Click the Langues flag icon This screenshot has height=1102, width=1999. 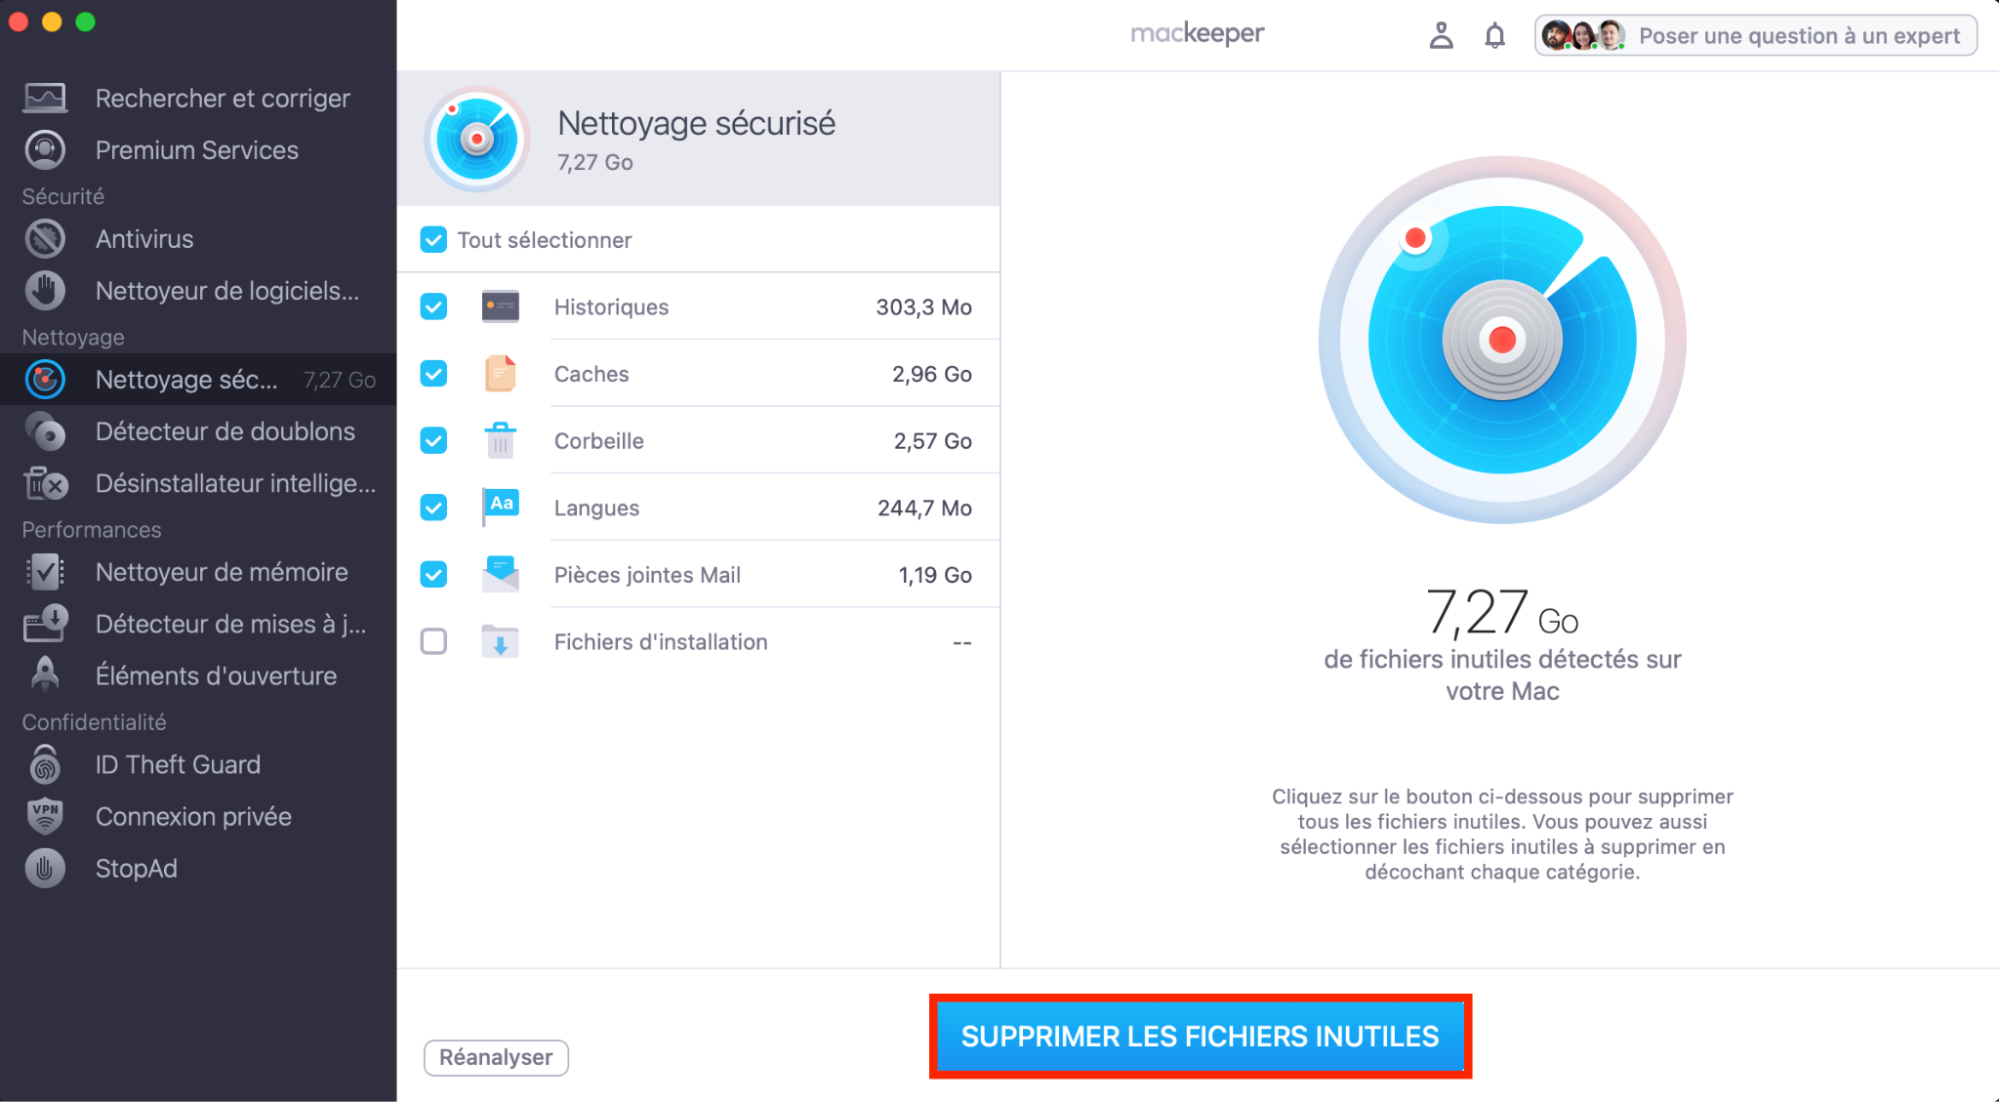pos(500,507)
